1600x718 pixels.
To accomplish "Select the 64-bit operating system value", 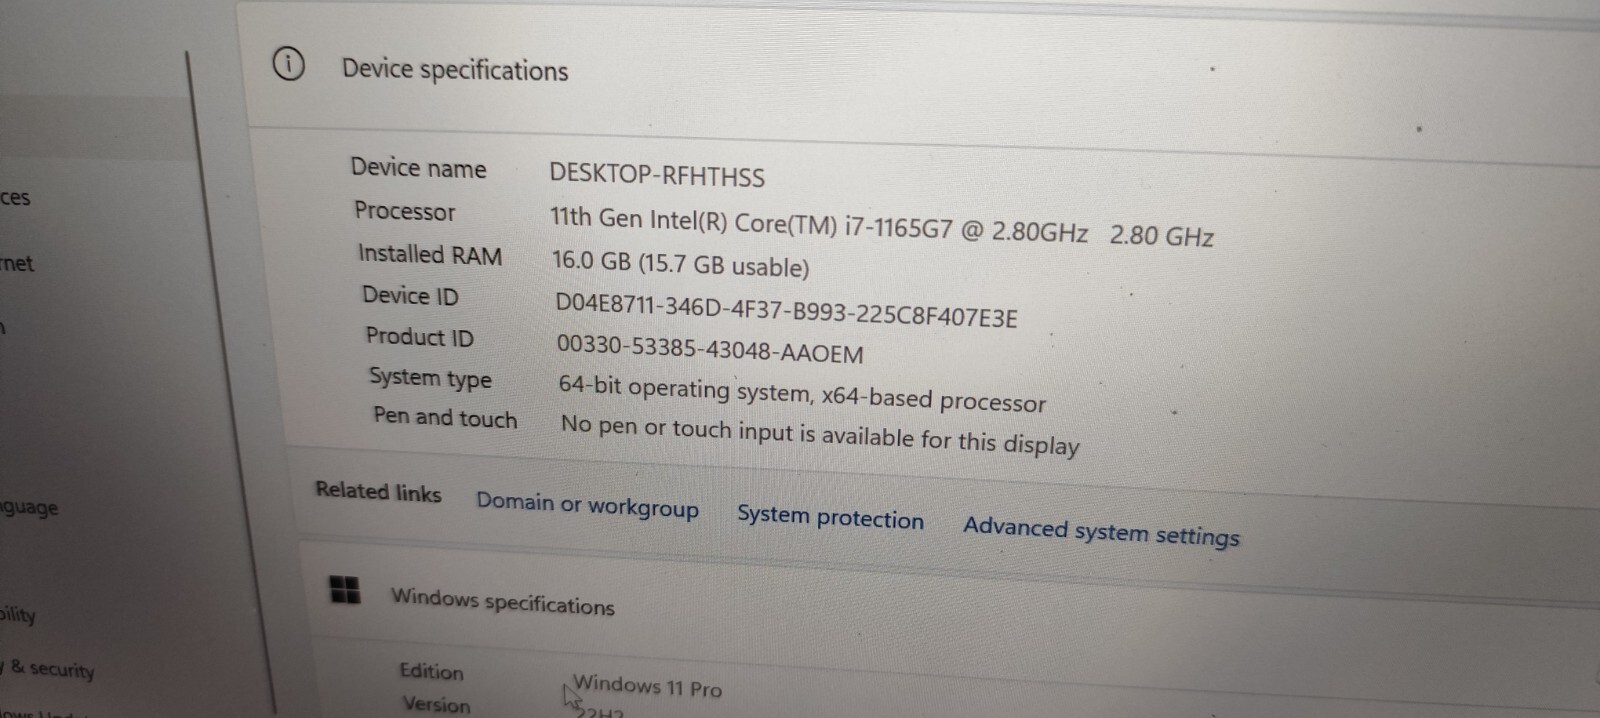I will pyautogui.click(x=801, y=394).
